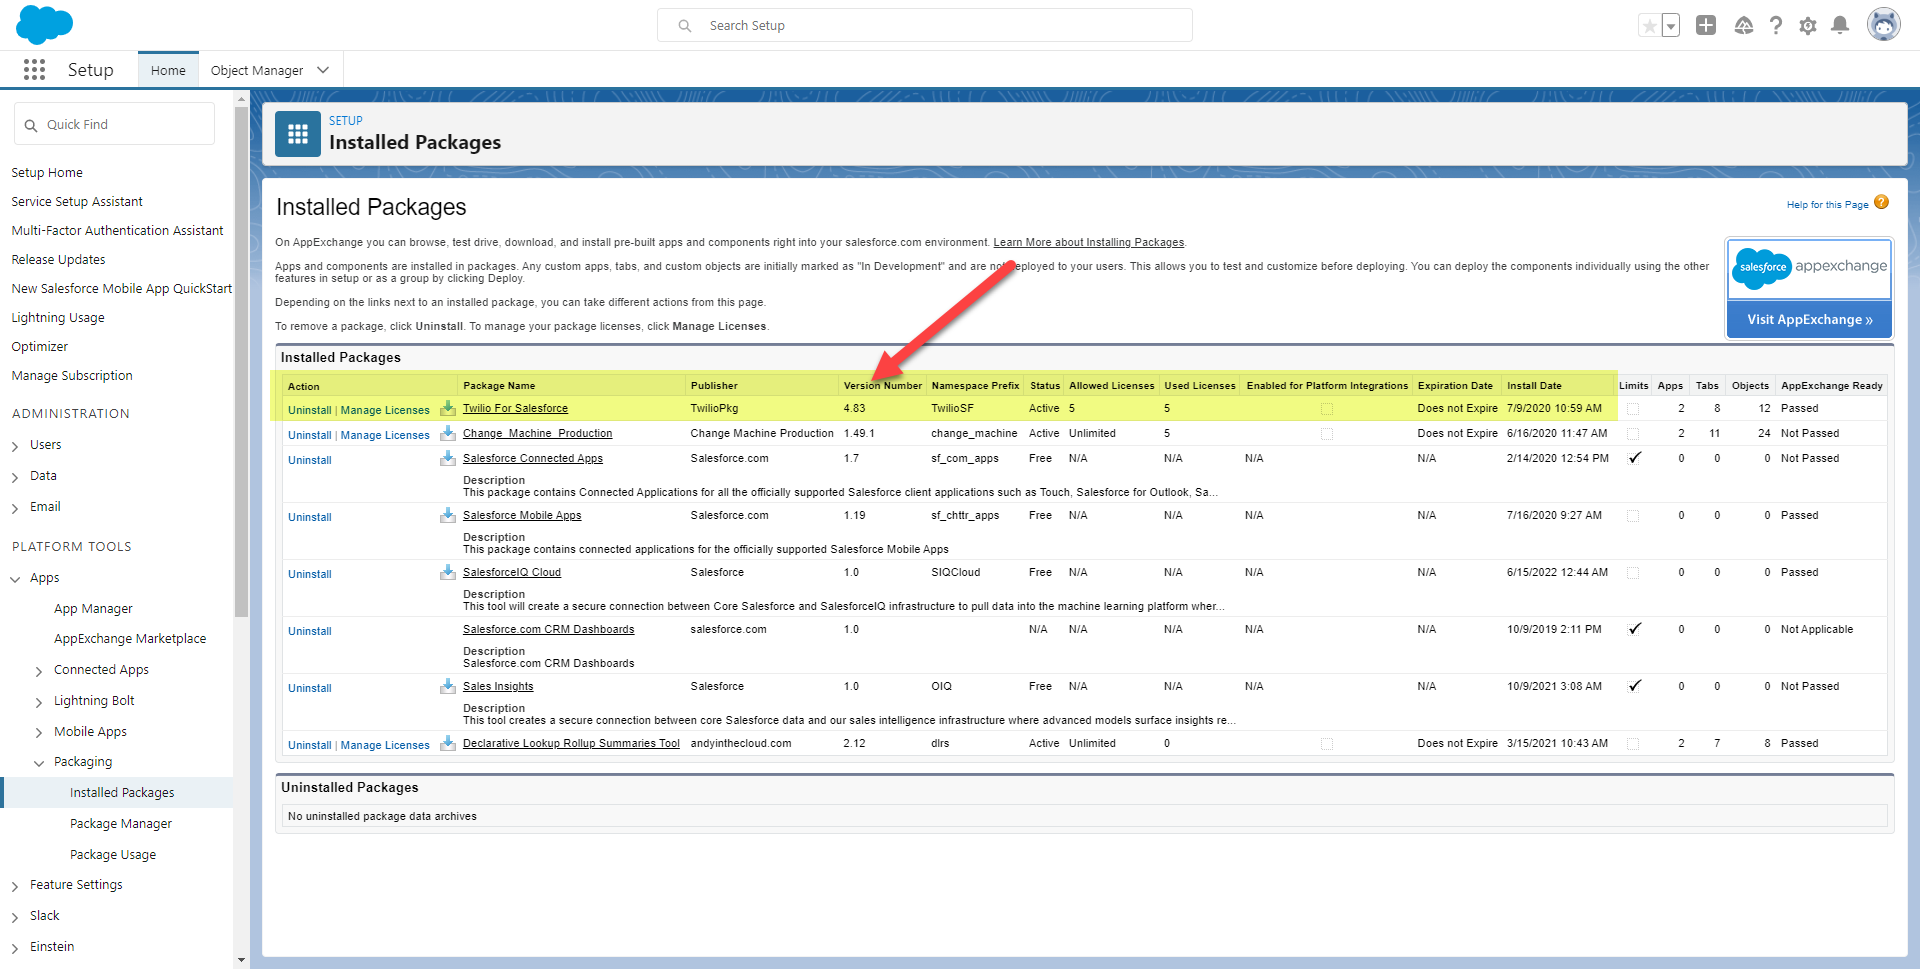The height and width of the screenshot is (969, 1920).
Task: Switch to the Object Manager tab
Action: click(257, 70)
